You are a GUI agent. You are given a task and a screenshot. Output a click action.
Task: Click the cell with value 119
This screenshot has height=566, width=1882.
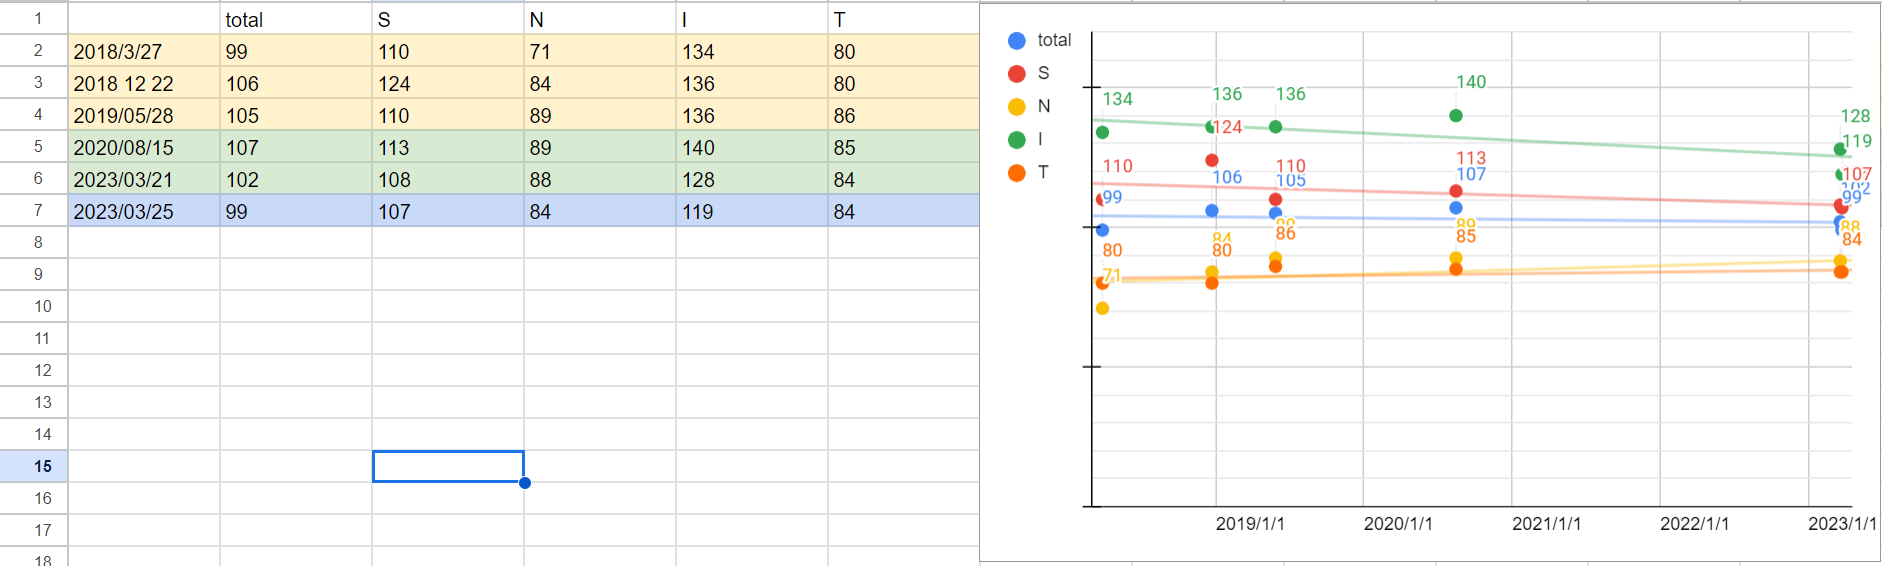click(751, 212)
